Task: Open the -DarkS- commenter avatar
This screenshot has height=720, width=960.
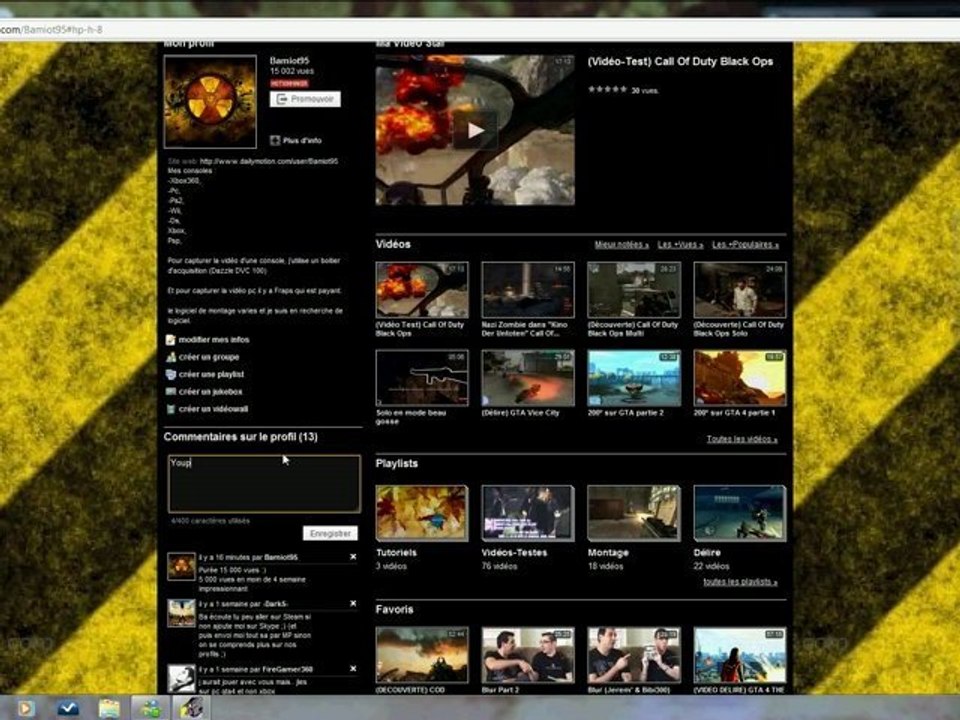Action: [181, 613]
